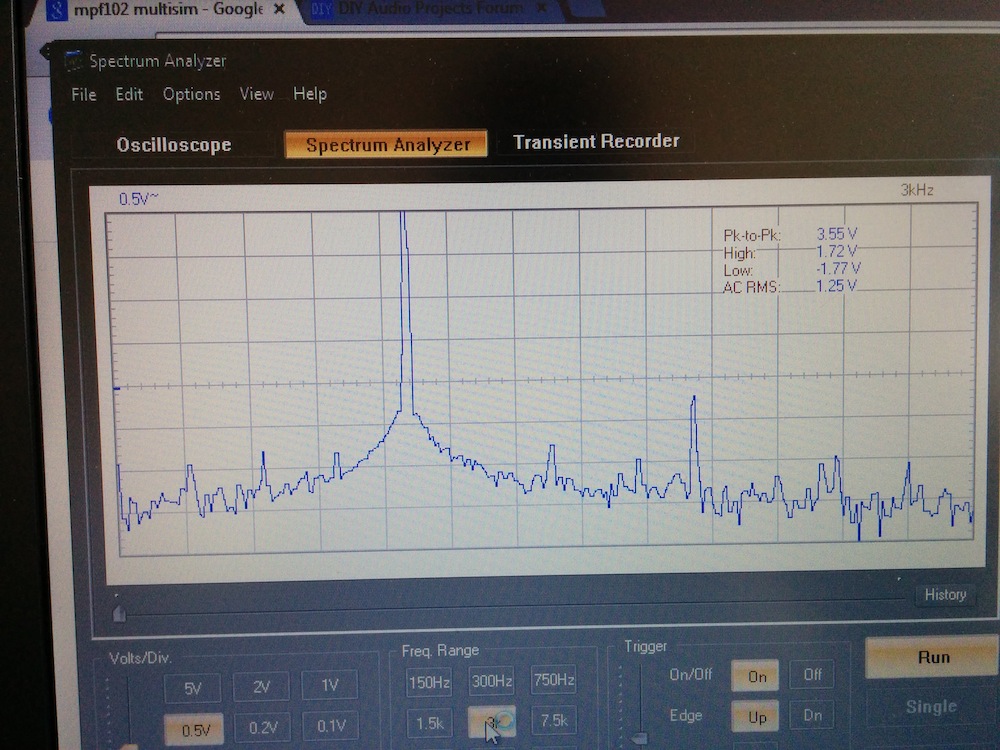Choose the 1.5k frequency range
1000x750 pixels.
(x=430, y=723)
